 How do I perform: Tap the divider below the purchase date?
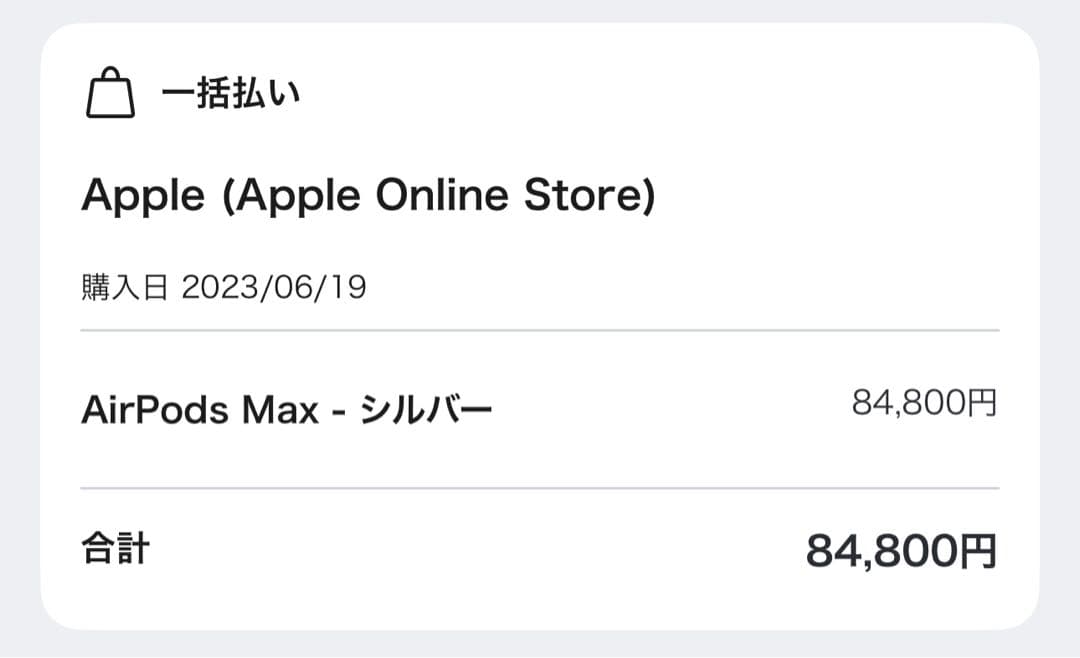pyautogui.click(x=540, y=330)
